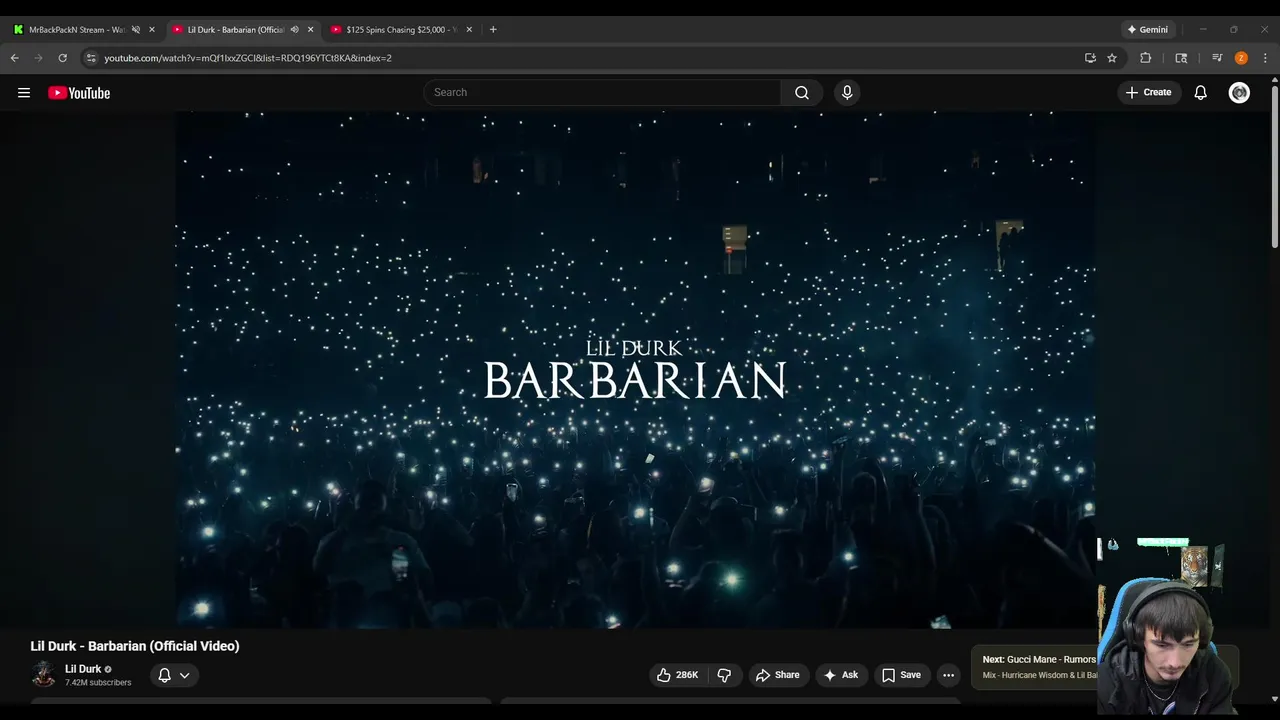Viewport: 1280px width, 720px height.
Task: Open the Lil Durk channel name link
Action: click(x=83, y=669)
